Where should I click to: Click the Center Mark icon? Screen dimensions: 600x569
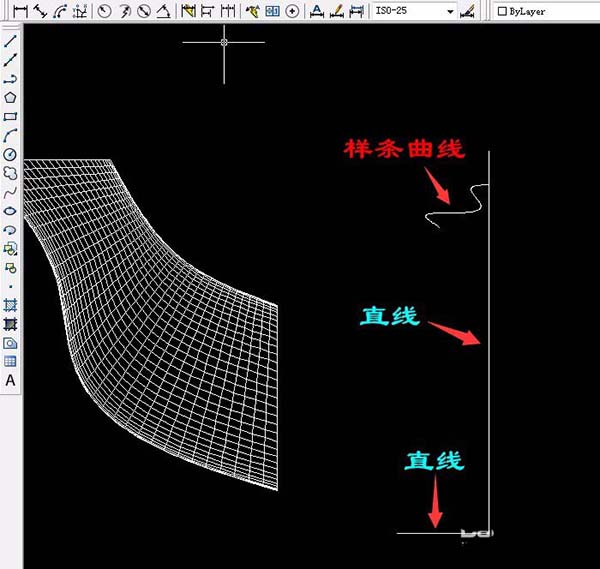pyautogui.click(x=292, y=11)
